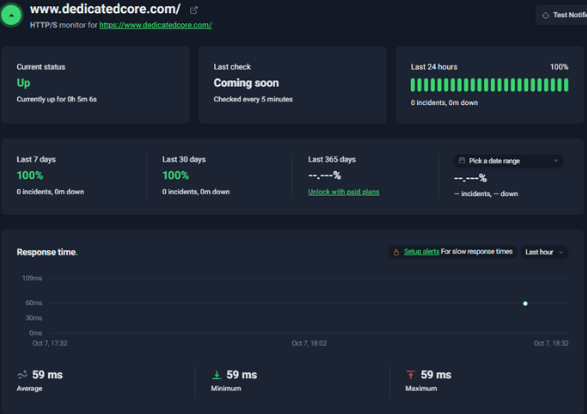Click the Response time heading
The height and width of the screenshot is (414, 587).
[x=47, y=252]
